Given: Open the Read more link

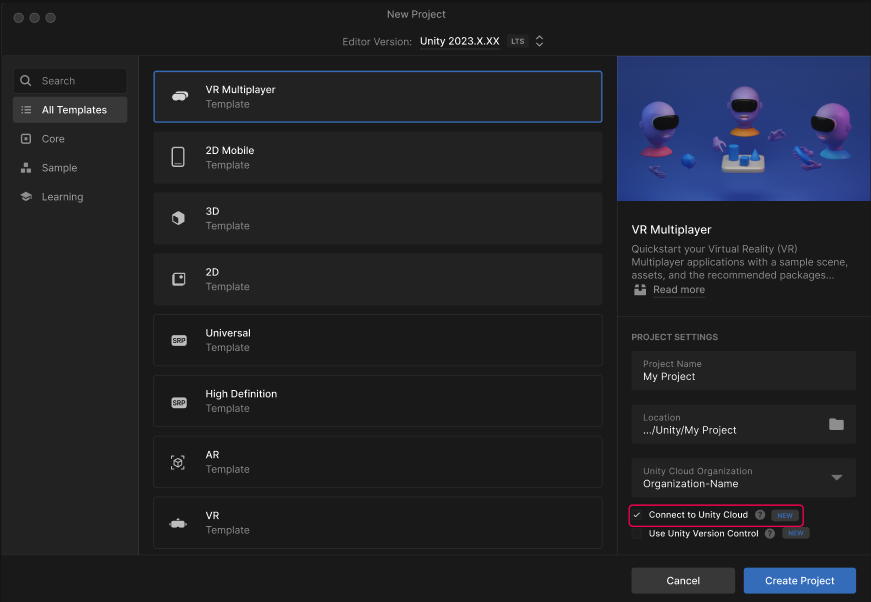Looking at the screenshot, I should (678, 289).
